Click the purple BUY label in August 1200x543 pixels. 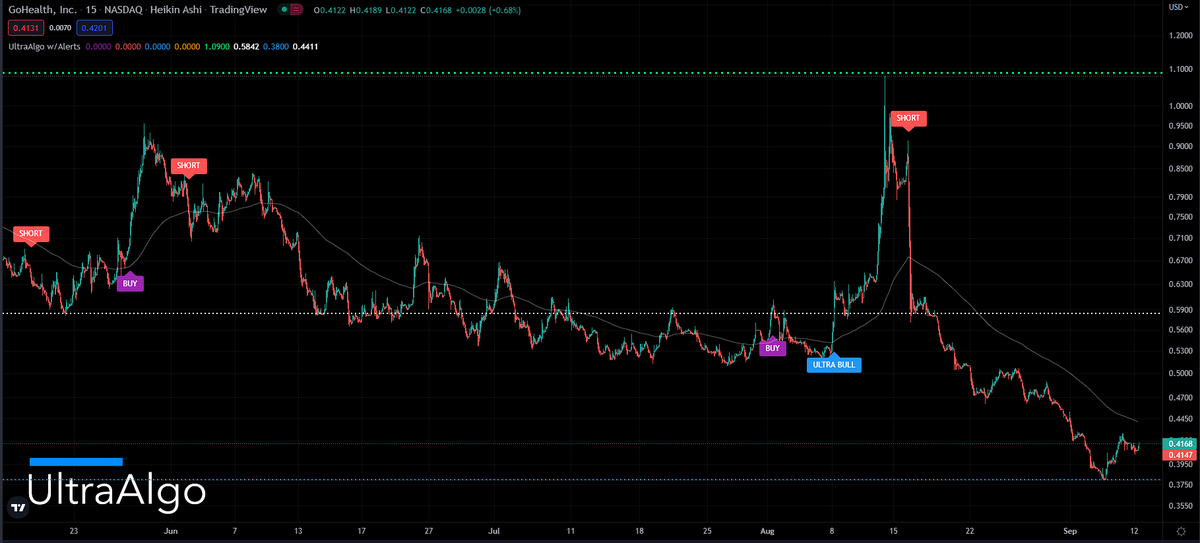(772, 348)
